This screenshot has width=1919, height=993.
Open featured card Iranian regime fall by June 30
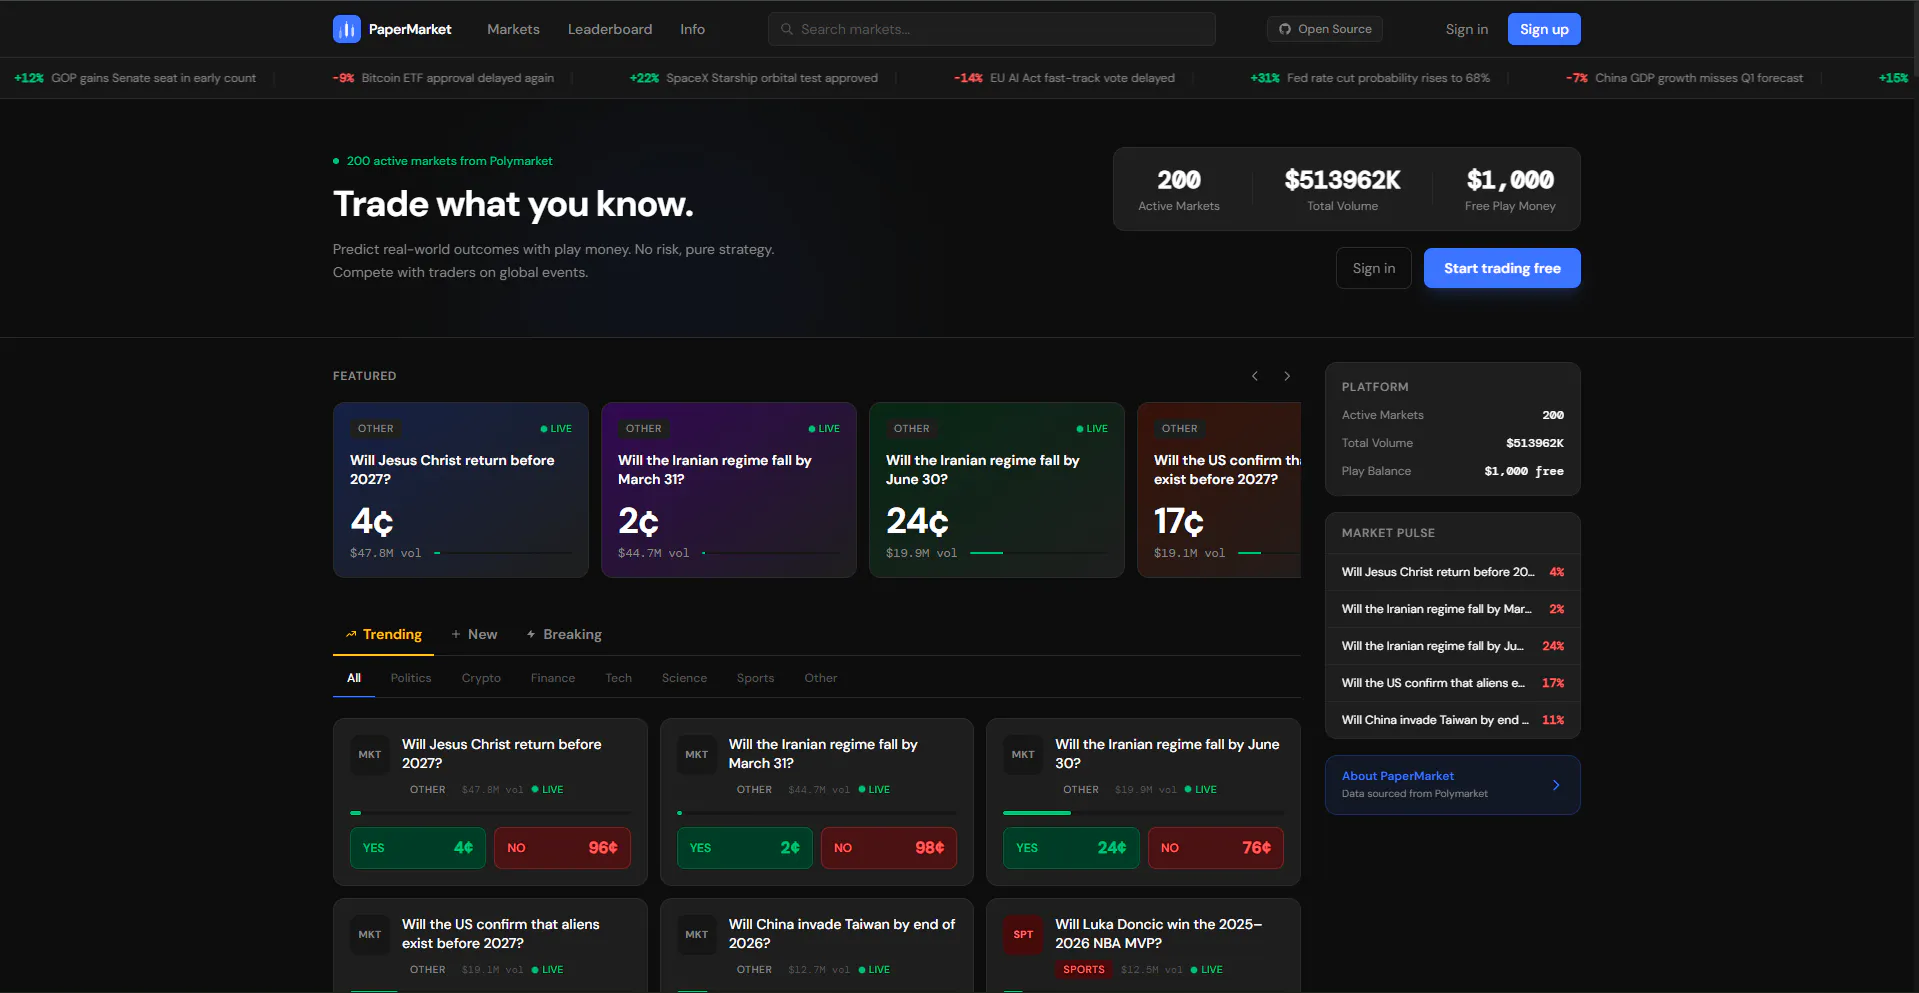997,490
